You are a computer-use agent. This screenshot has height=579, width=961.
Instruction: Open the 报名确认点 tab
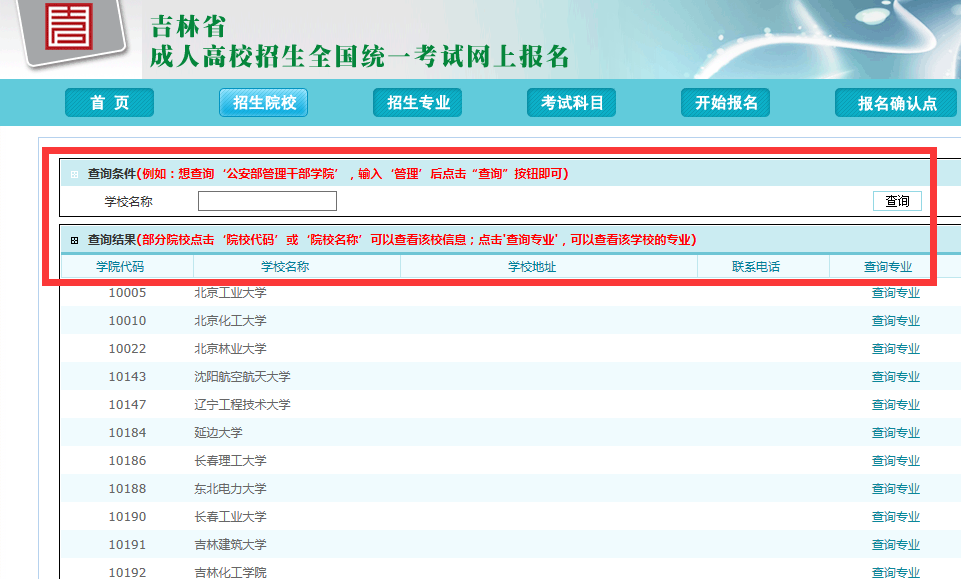[897, 102]
